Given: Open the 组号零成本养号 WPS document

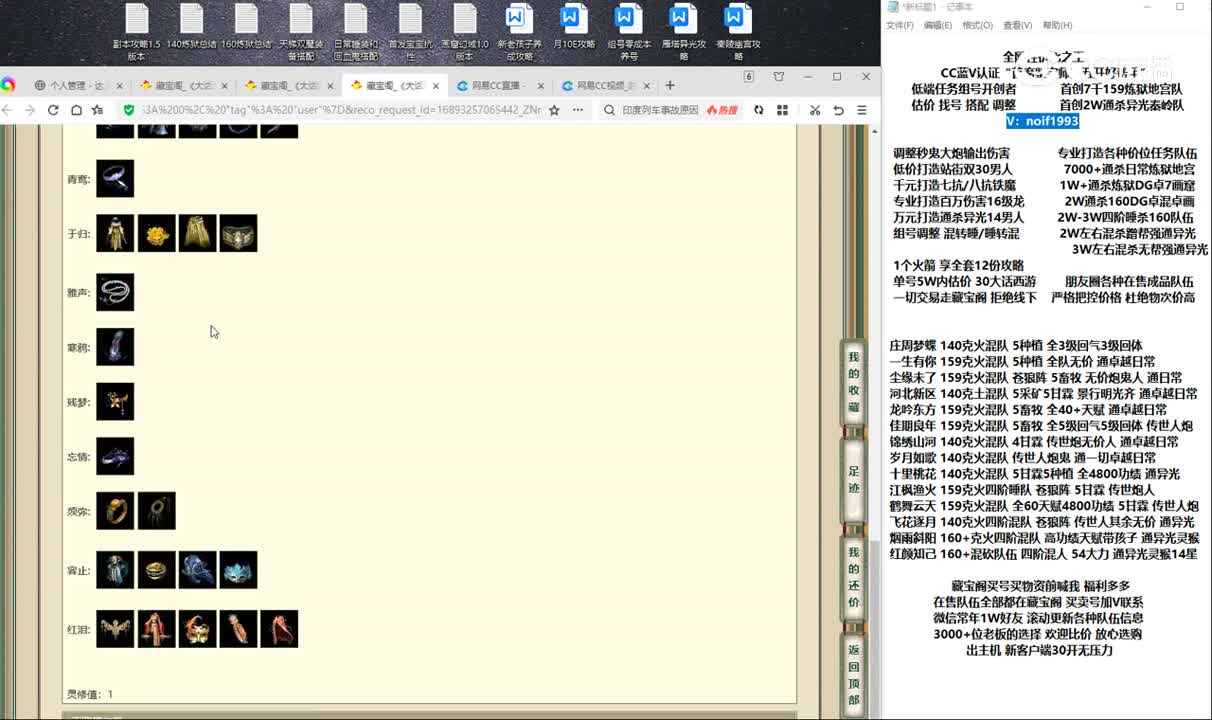Looking at the screenshot, I should pyautogui.click(x=628, y=32).
